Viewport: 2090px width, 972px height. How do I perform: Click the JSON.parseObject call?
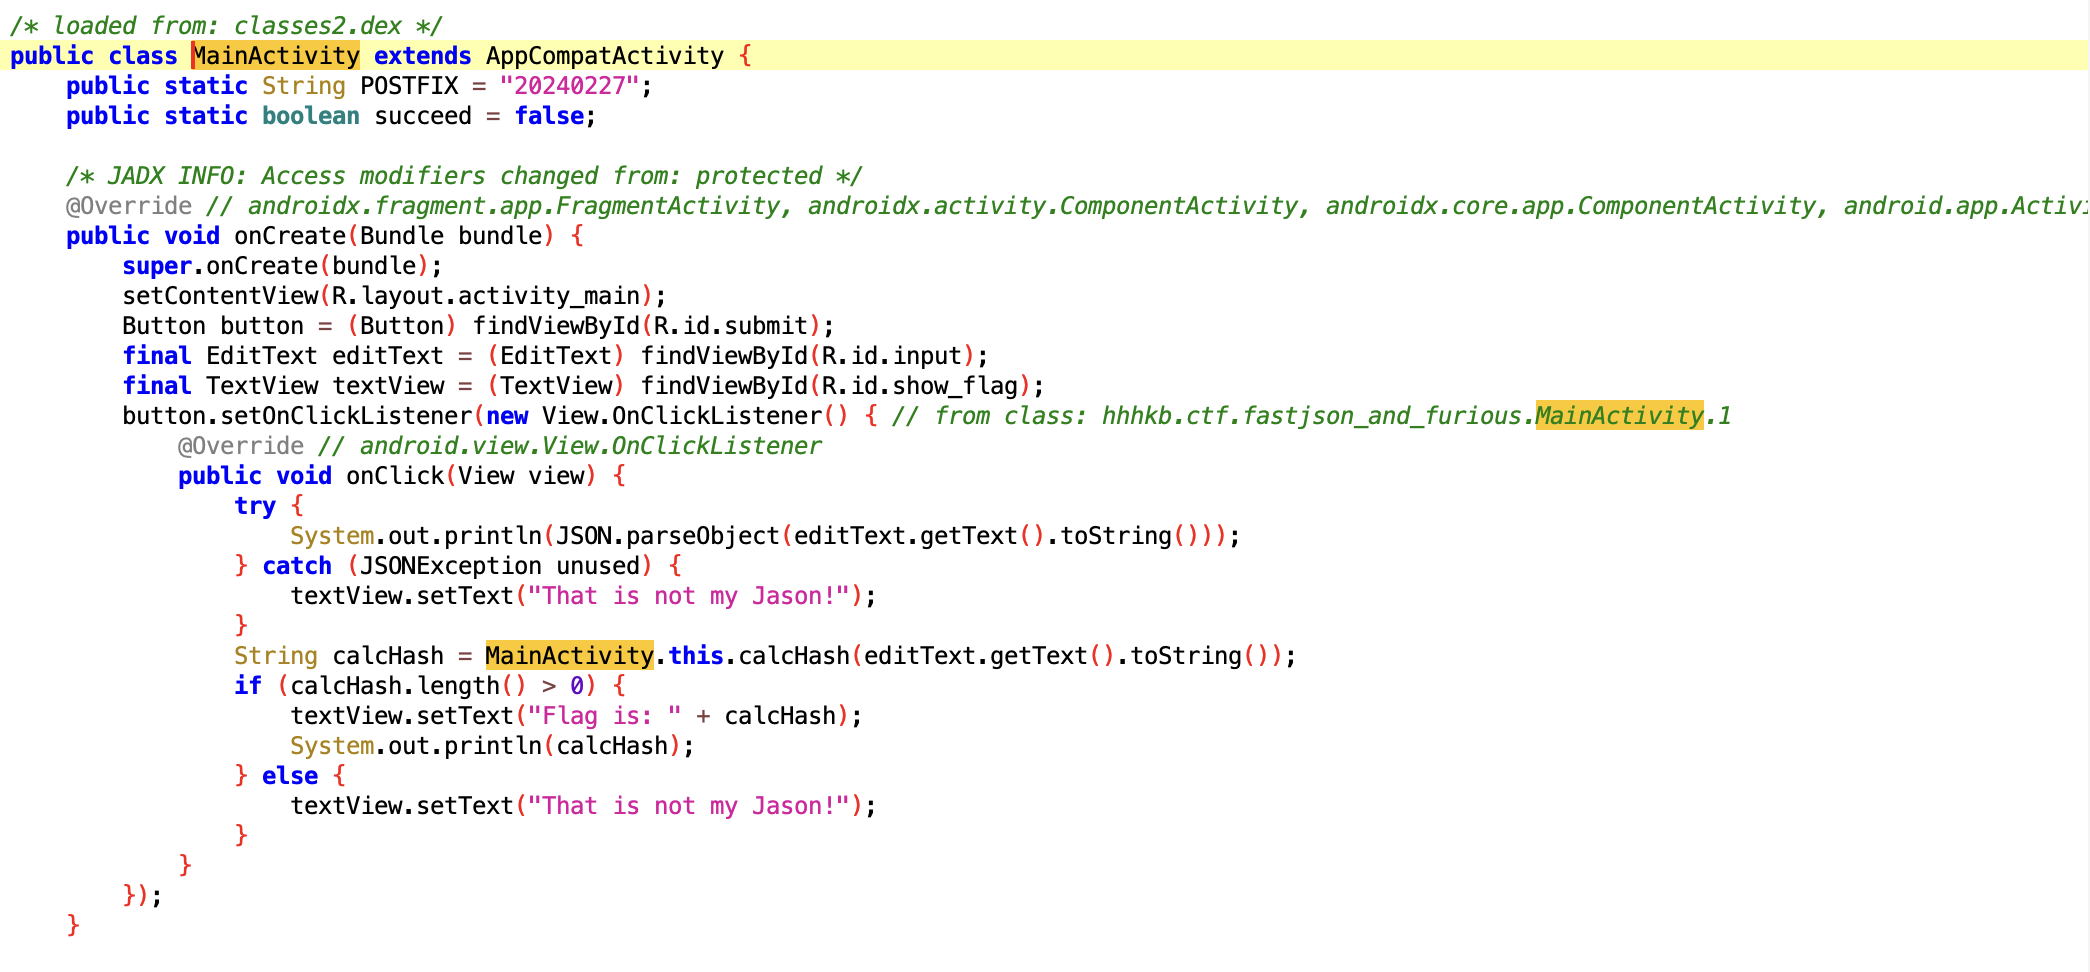tap(668, 536)
